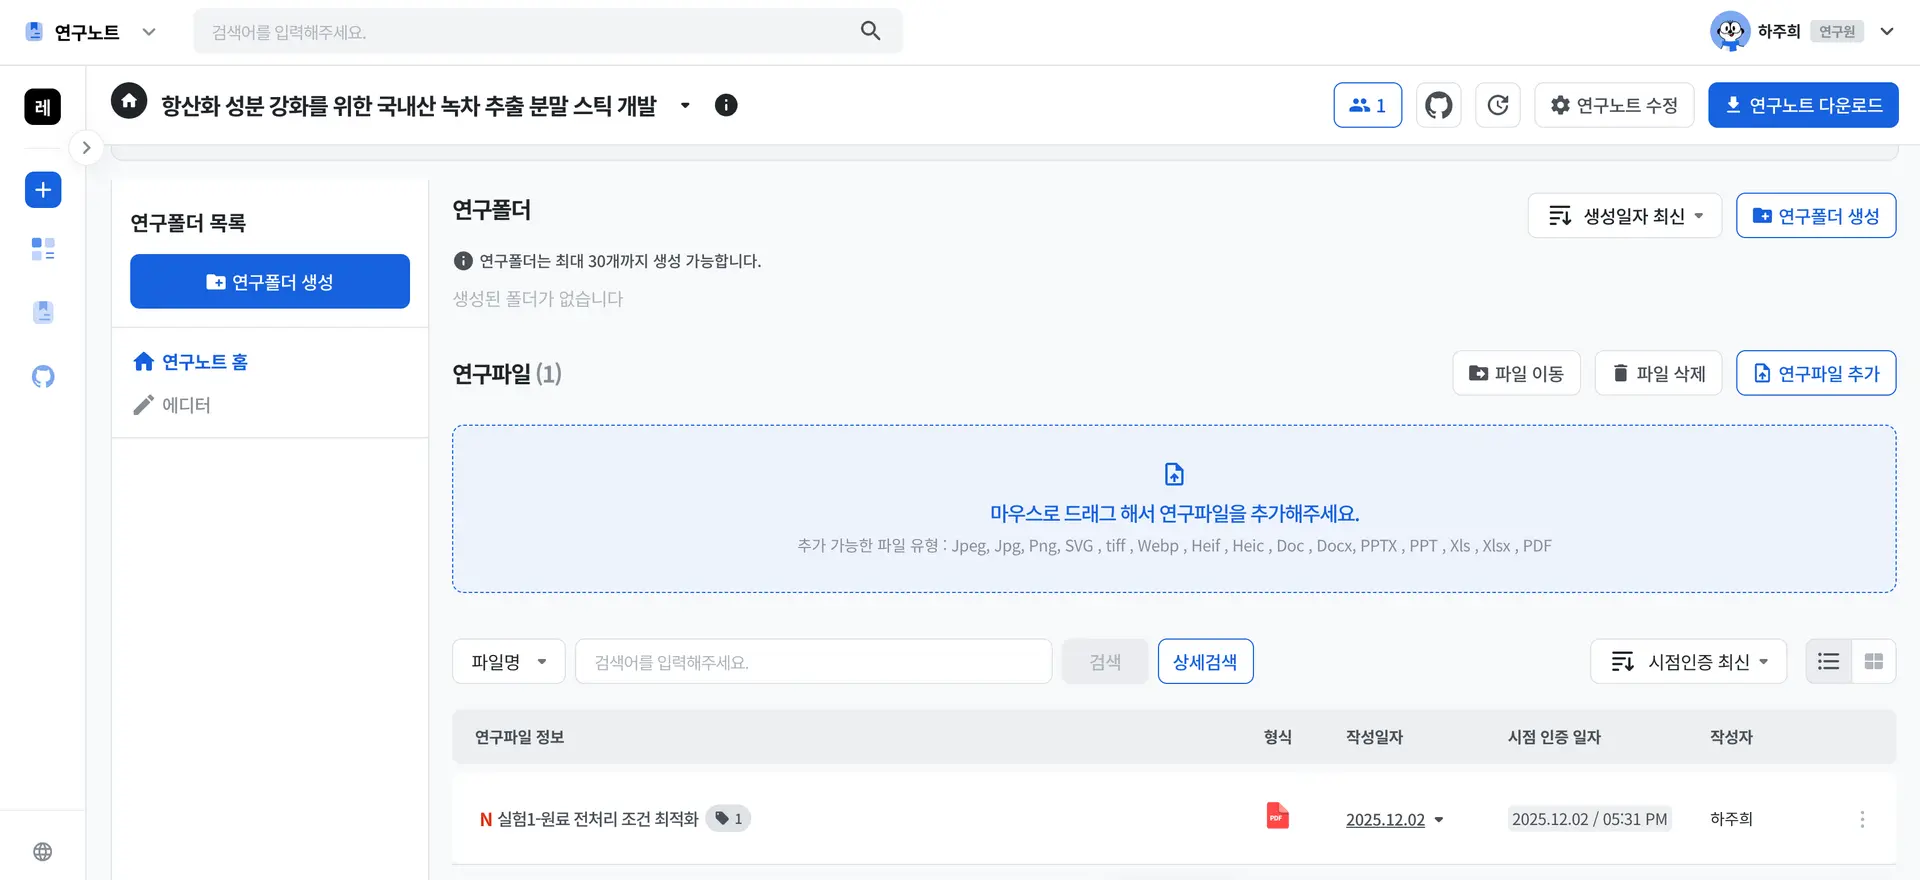Open the 시점인증 최신 sort dropdown
The width and height of the screenshot is (1920, 880).
[1689, 661]
